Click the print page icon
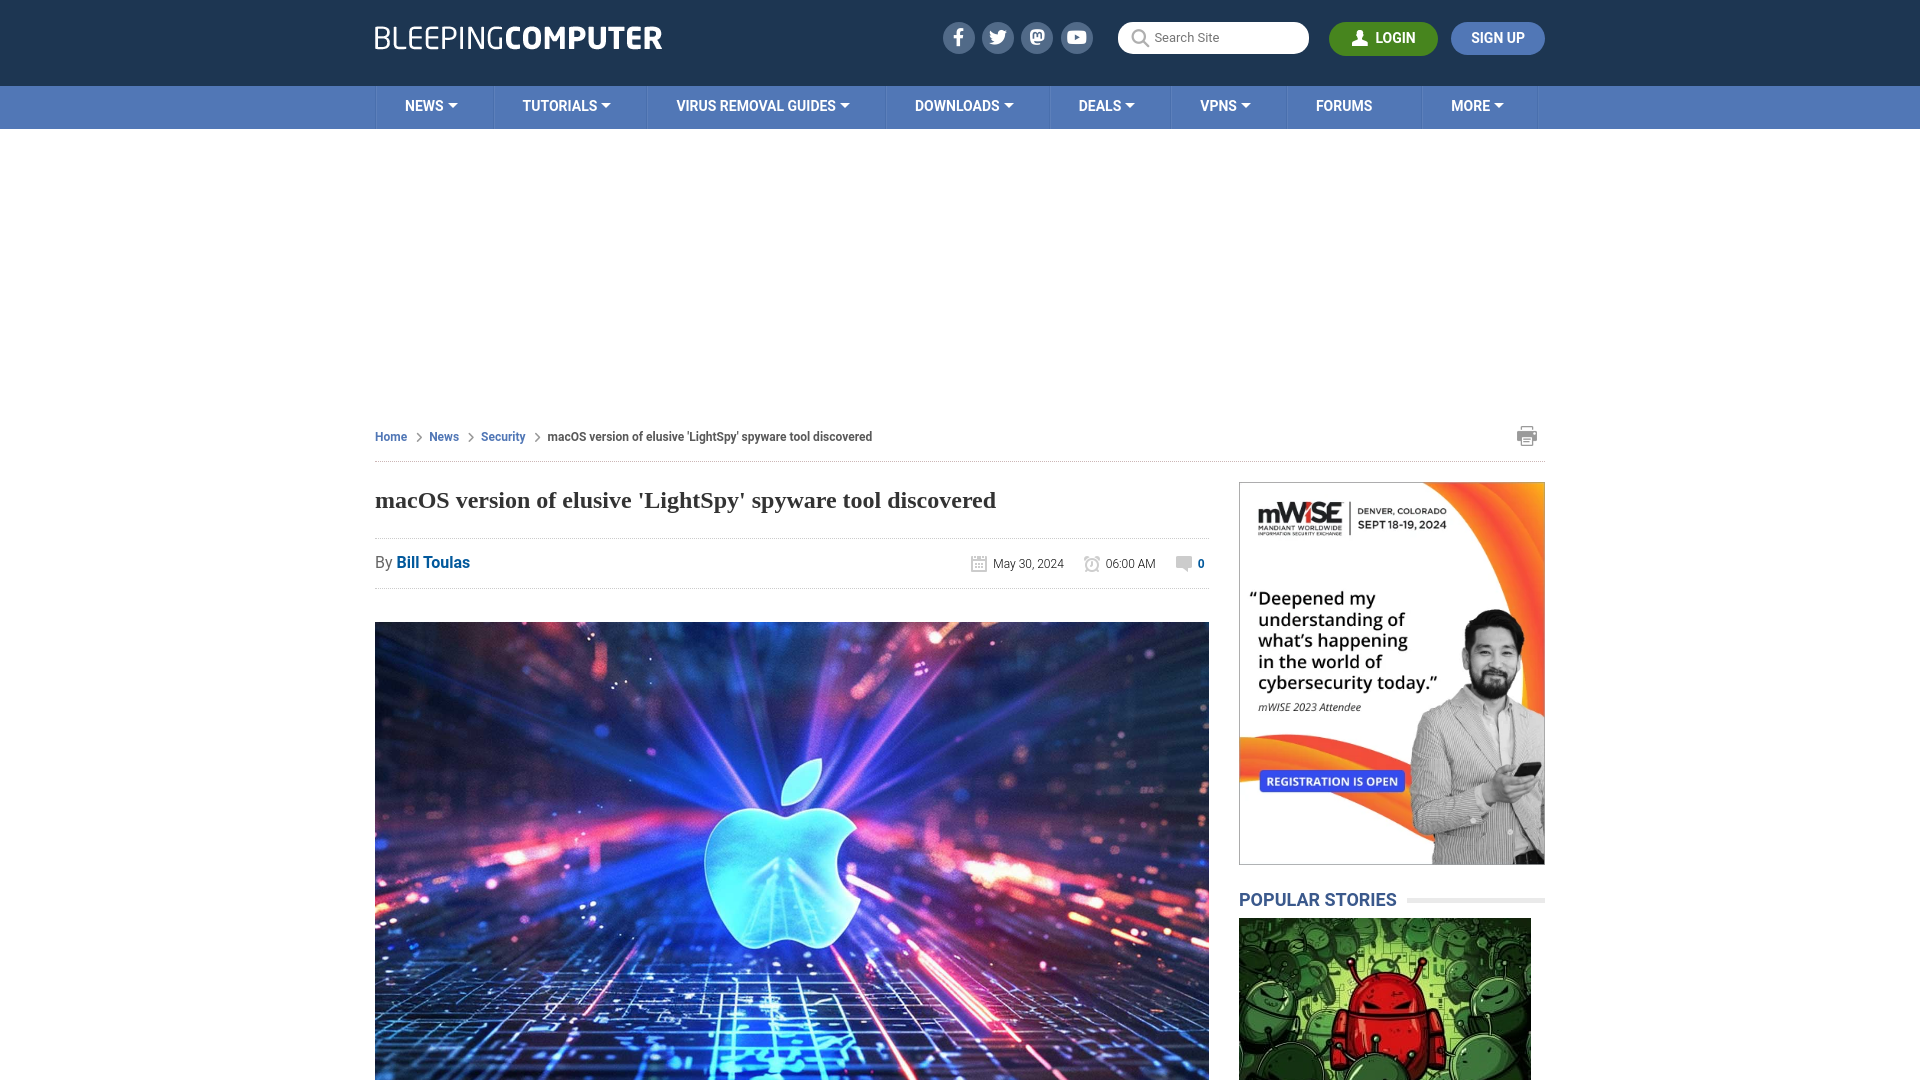The height and width of the screenshot is (1080, 1920). tap(1527, 435)
